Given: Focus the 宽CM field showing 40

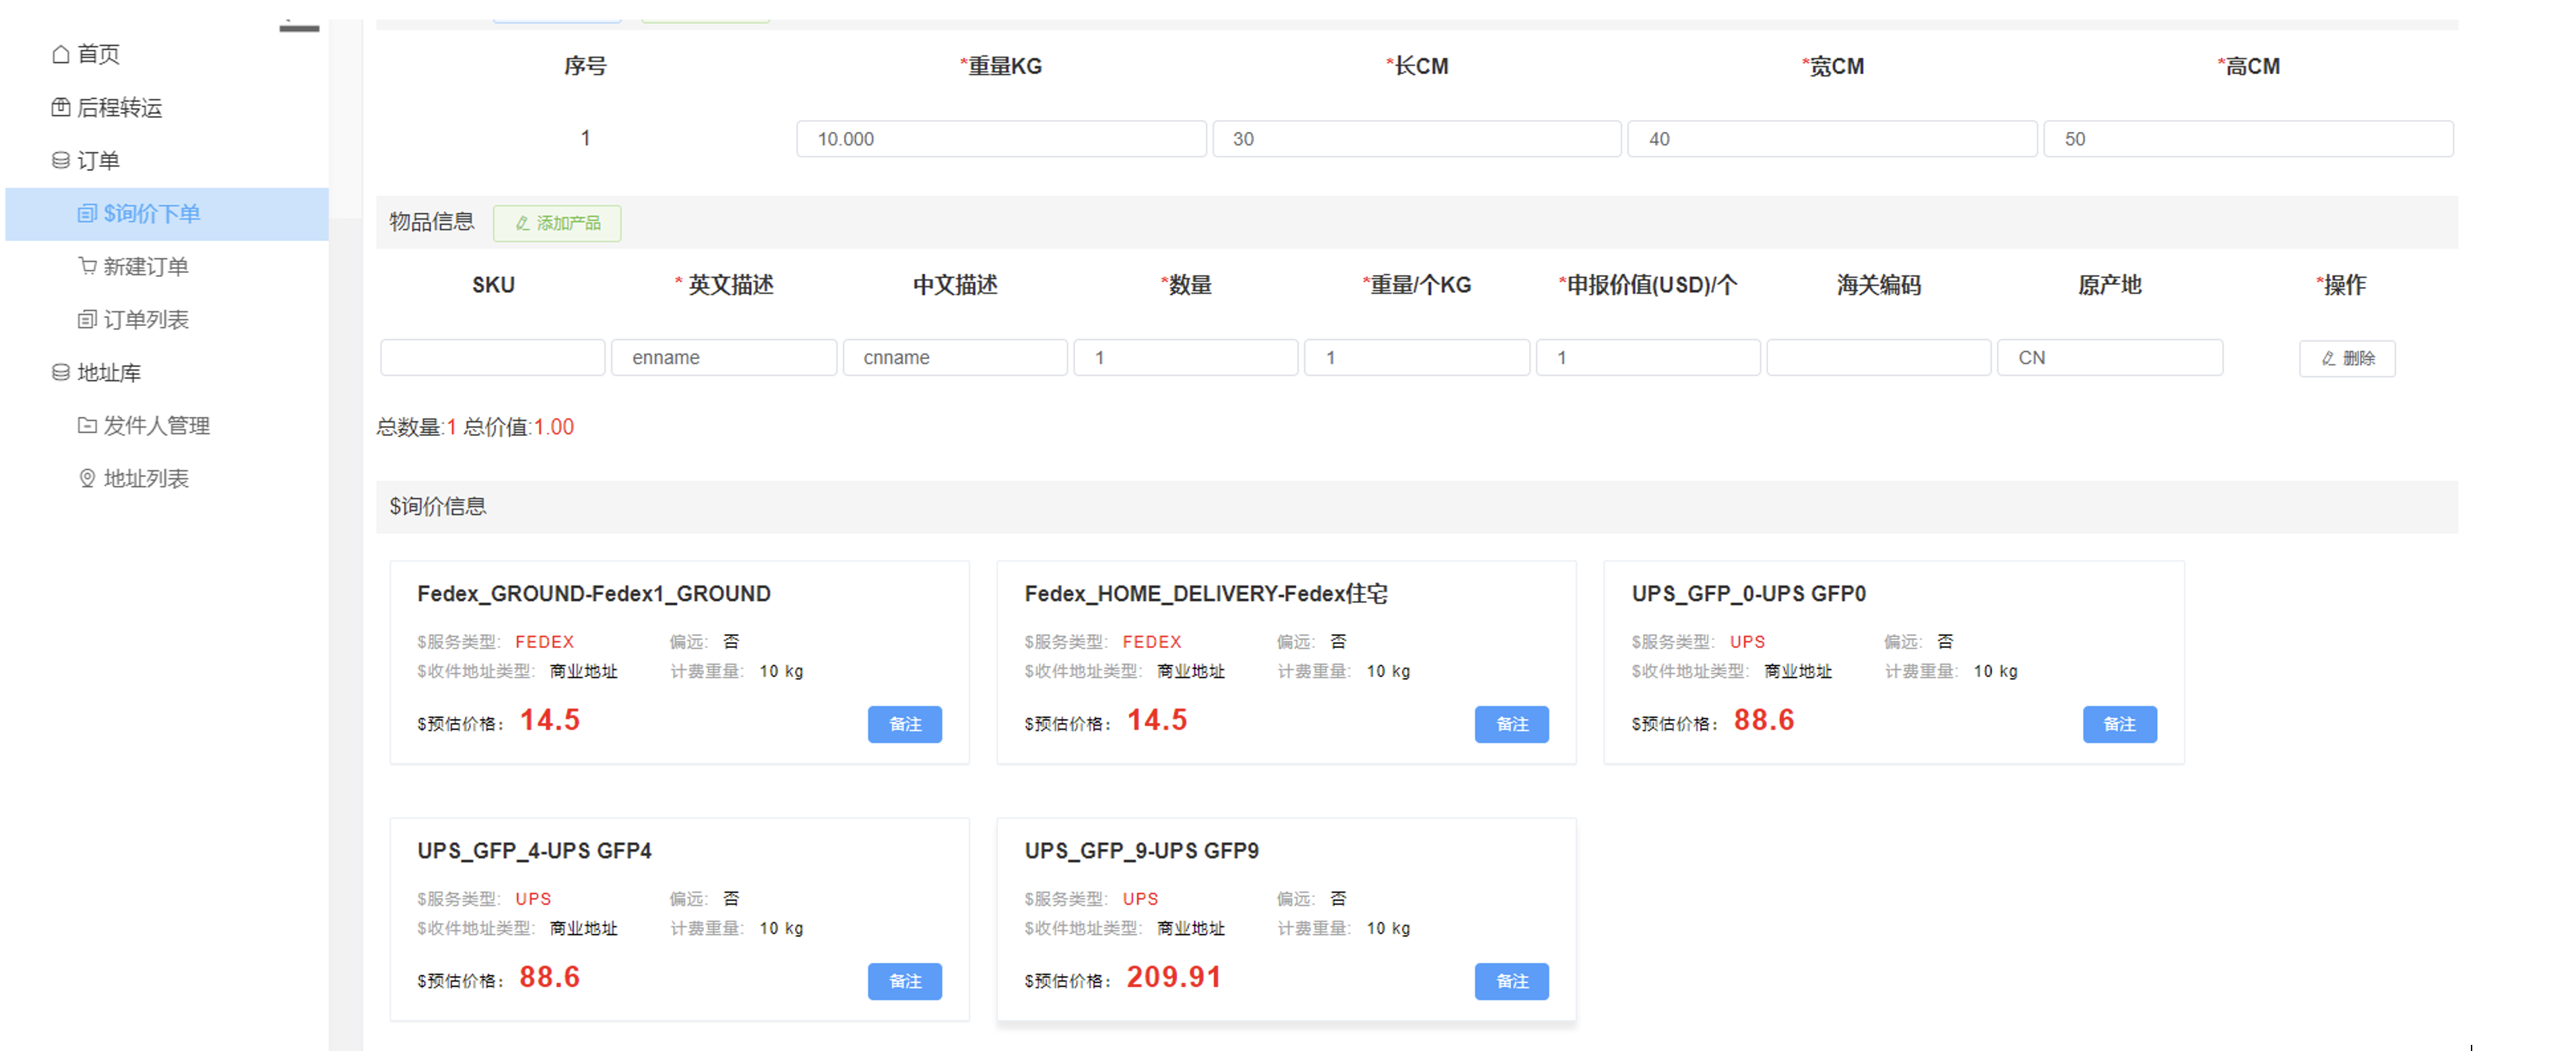Looking at the screenshot, I should click(x=1832, y=139).
